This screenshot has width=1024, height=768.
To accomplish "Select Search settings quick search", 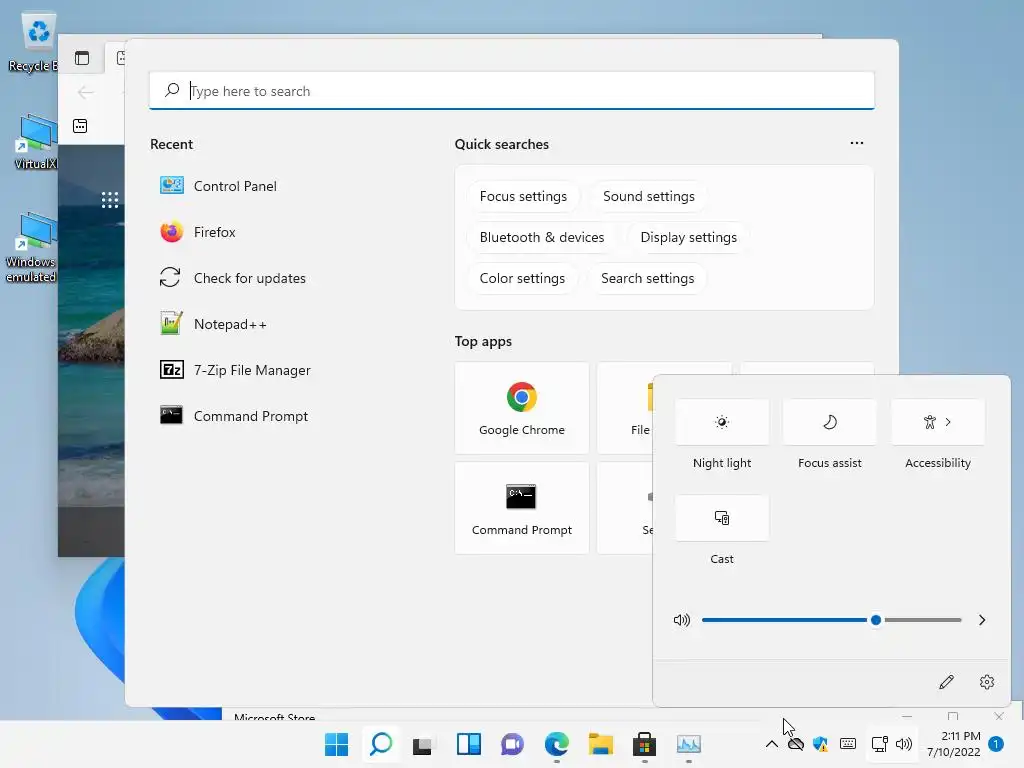I will pos(647,278).
